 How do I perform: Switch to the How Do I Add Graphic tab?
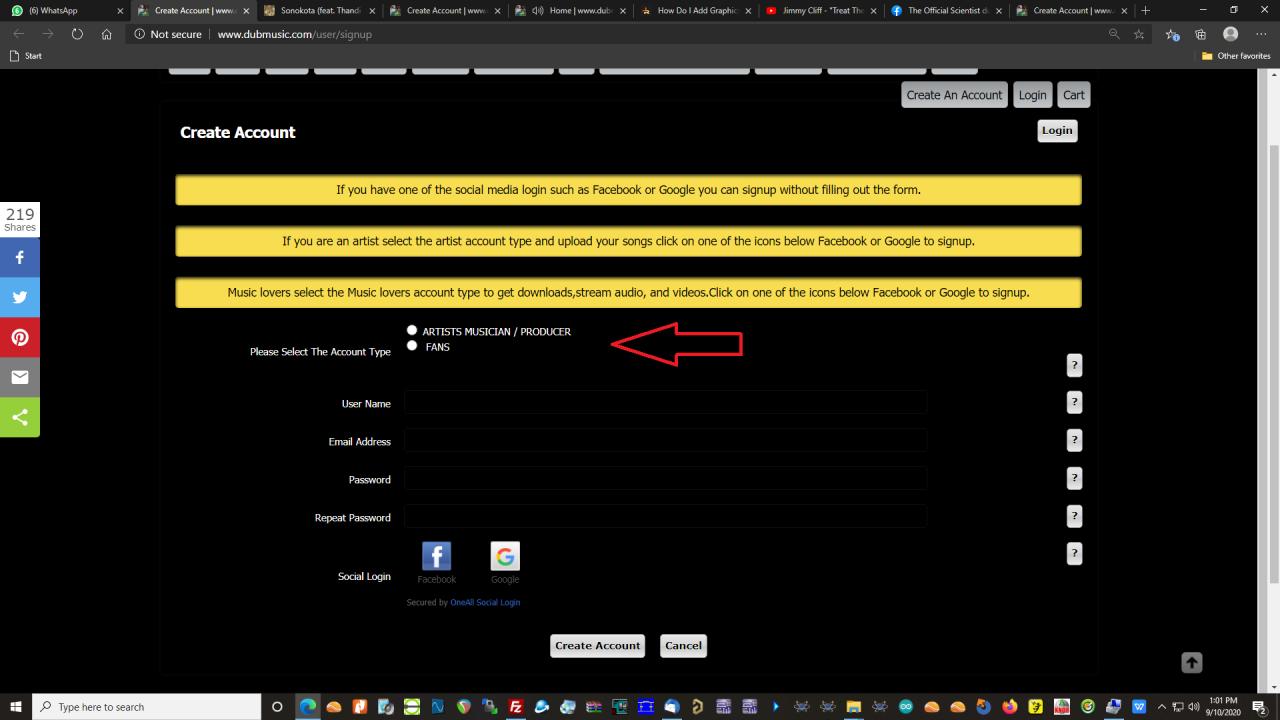695,11
